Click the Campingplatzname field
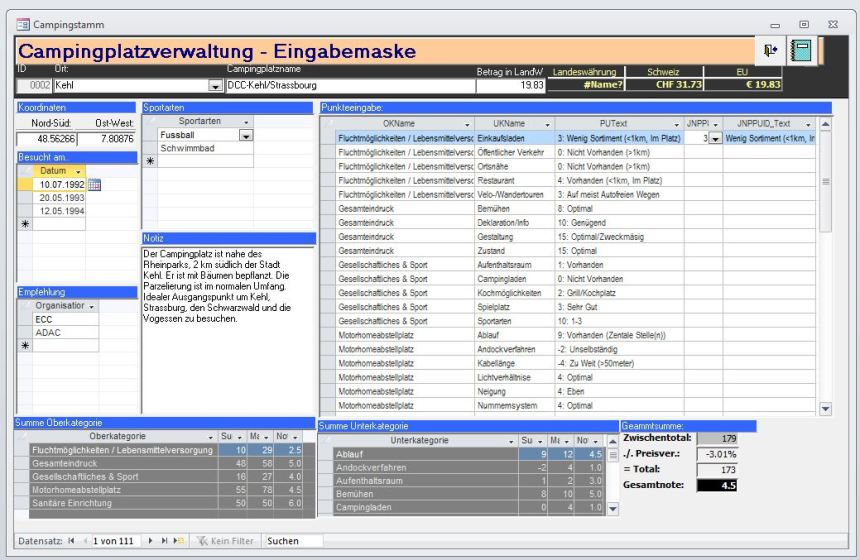This screenshot has height=560, width=860. [x=348, y=87]
